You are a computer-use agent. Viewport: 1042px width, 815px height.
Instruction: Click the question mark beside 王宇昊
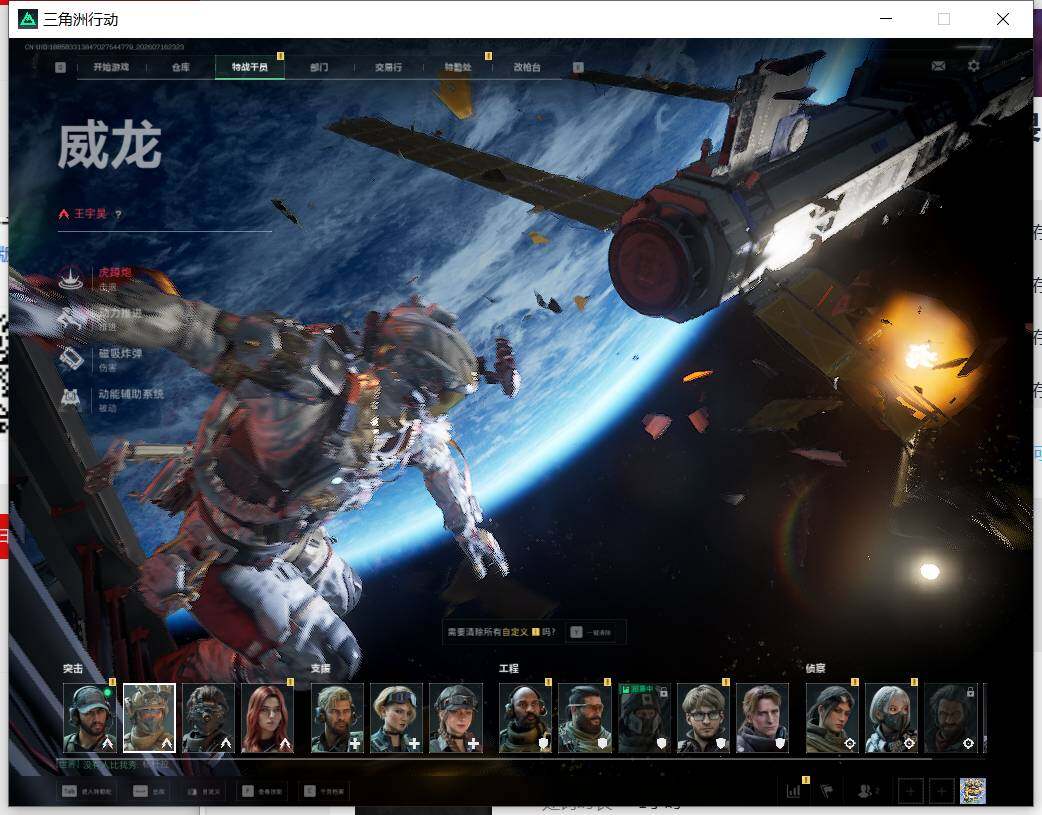tap(118, 214)
